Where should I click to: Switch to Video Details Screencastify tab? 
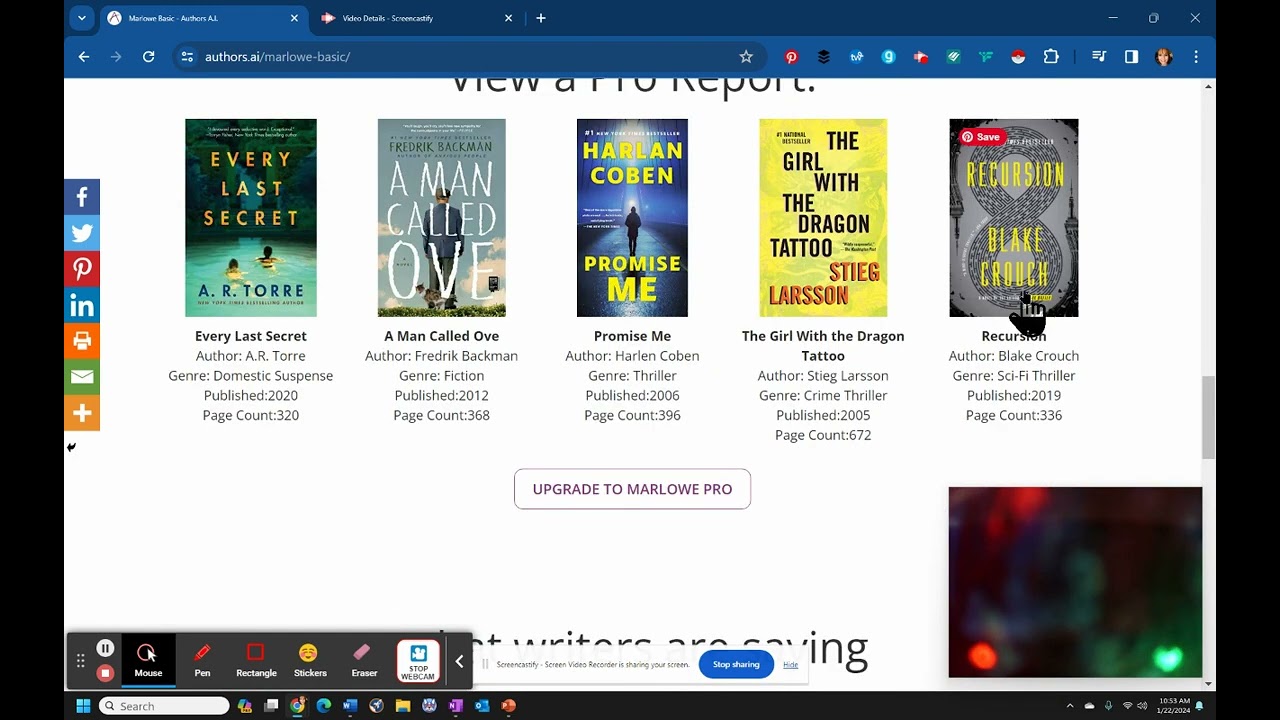[x=417, y=18]
